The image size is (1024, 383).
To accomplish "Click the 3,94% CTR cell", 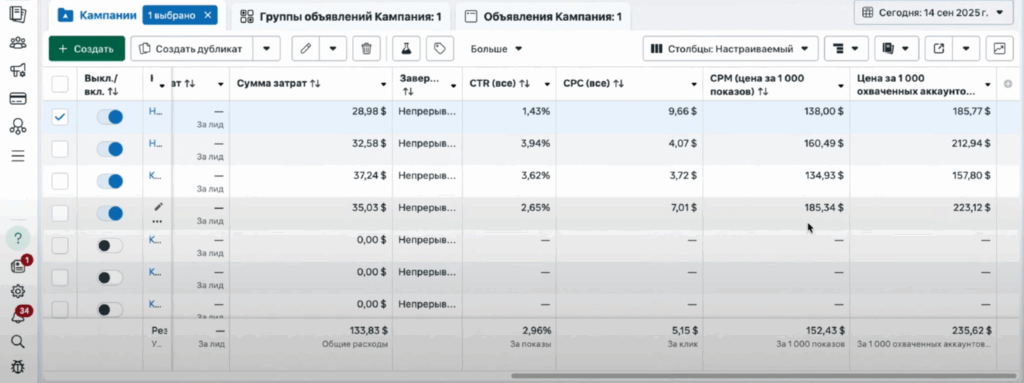I will (536, 143).
